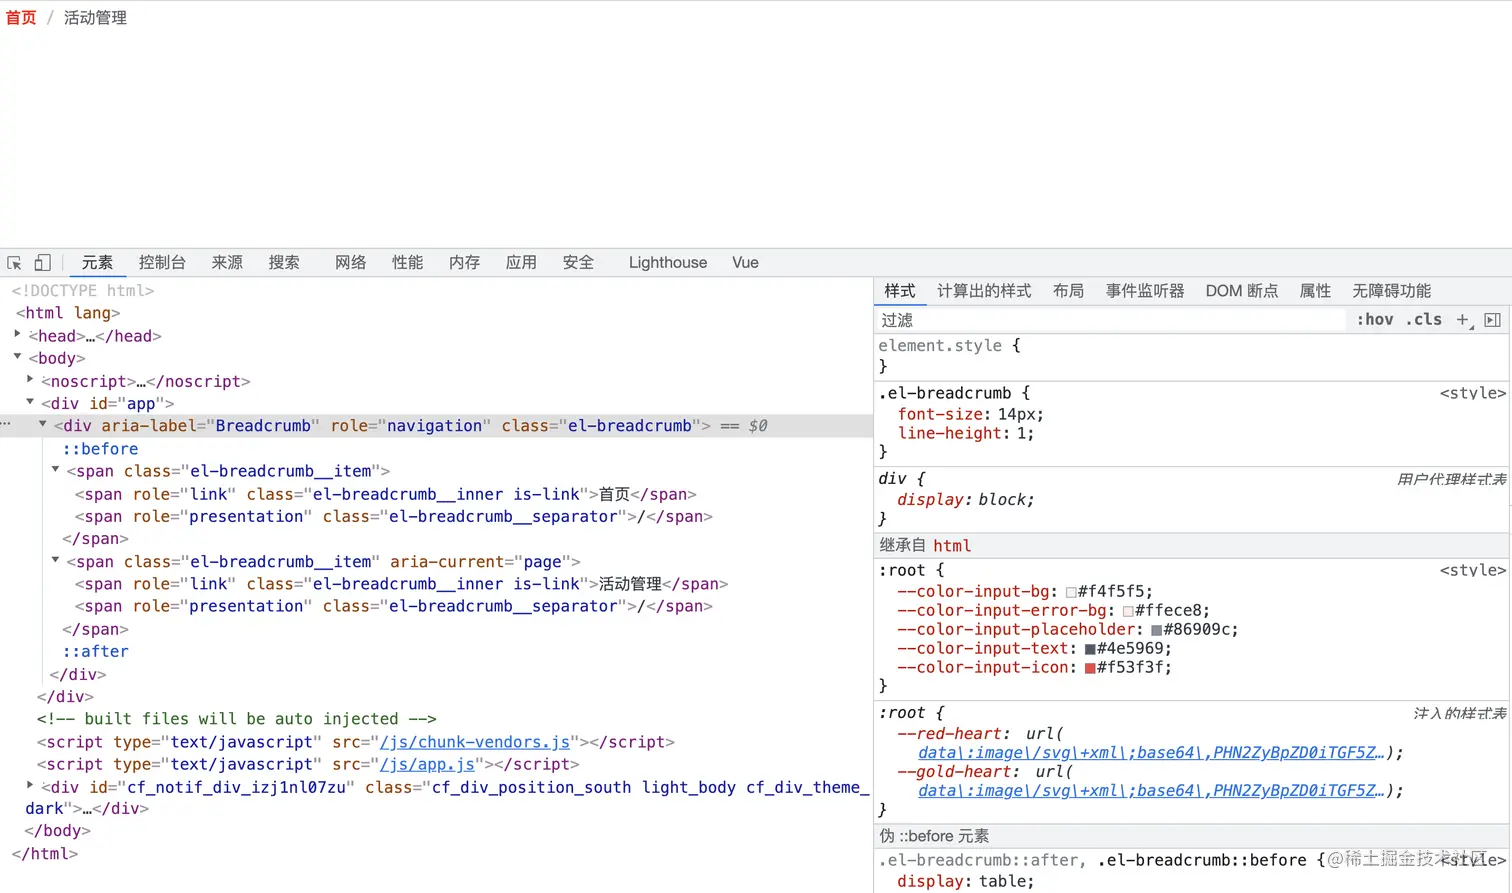Open the Lighthouse tab
This screenshot has height=893, width=1512.
click(668, 263)
